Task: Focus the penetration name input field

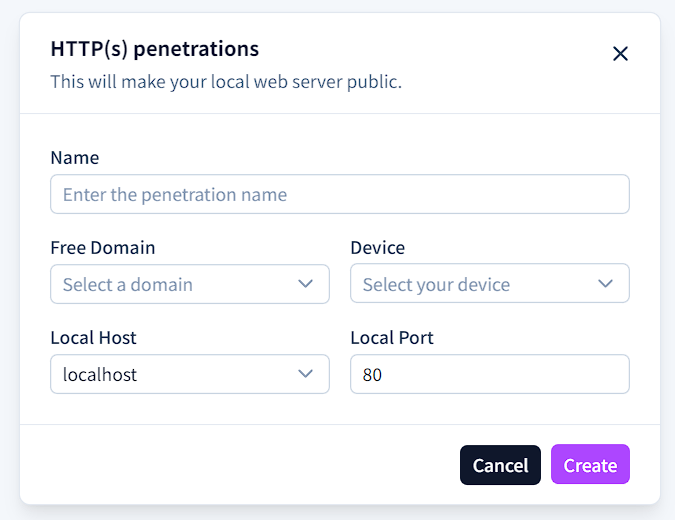Action: [340, 194]
